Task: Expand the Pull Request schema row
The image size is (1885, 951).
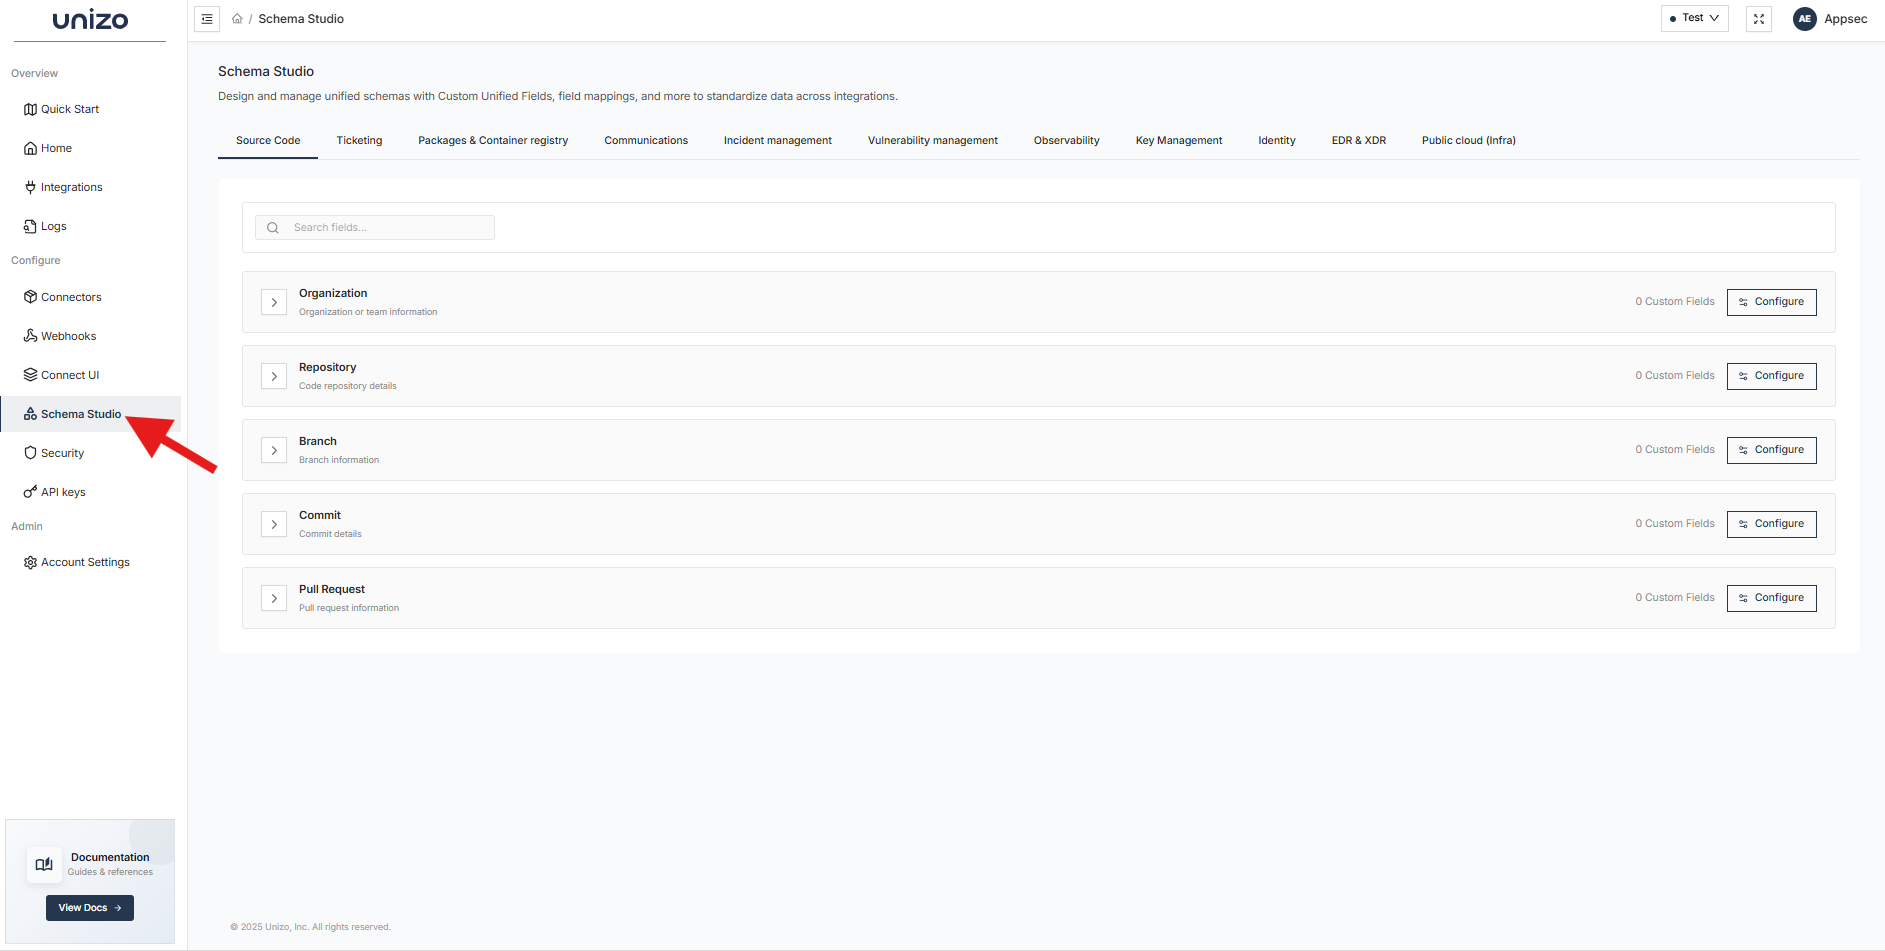Action: pos(273,597)
